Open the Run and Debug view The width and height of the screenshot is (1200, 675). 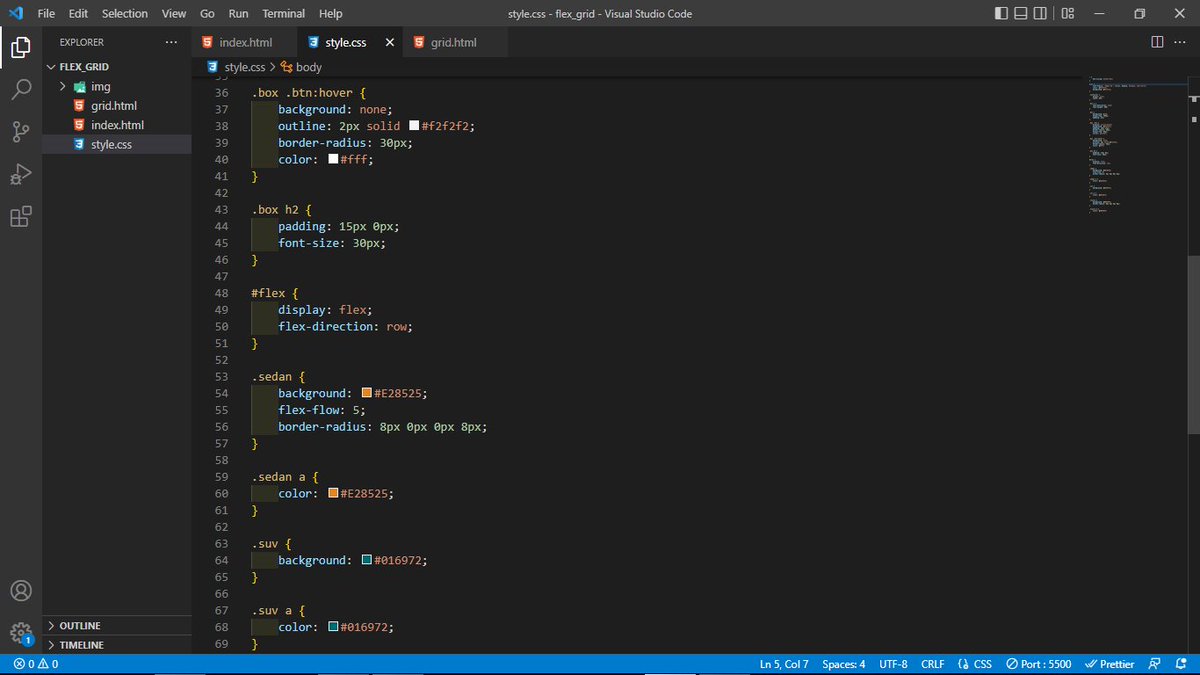pyautogui.click(x=20, y=175)
